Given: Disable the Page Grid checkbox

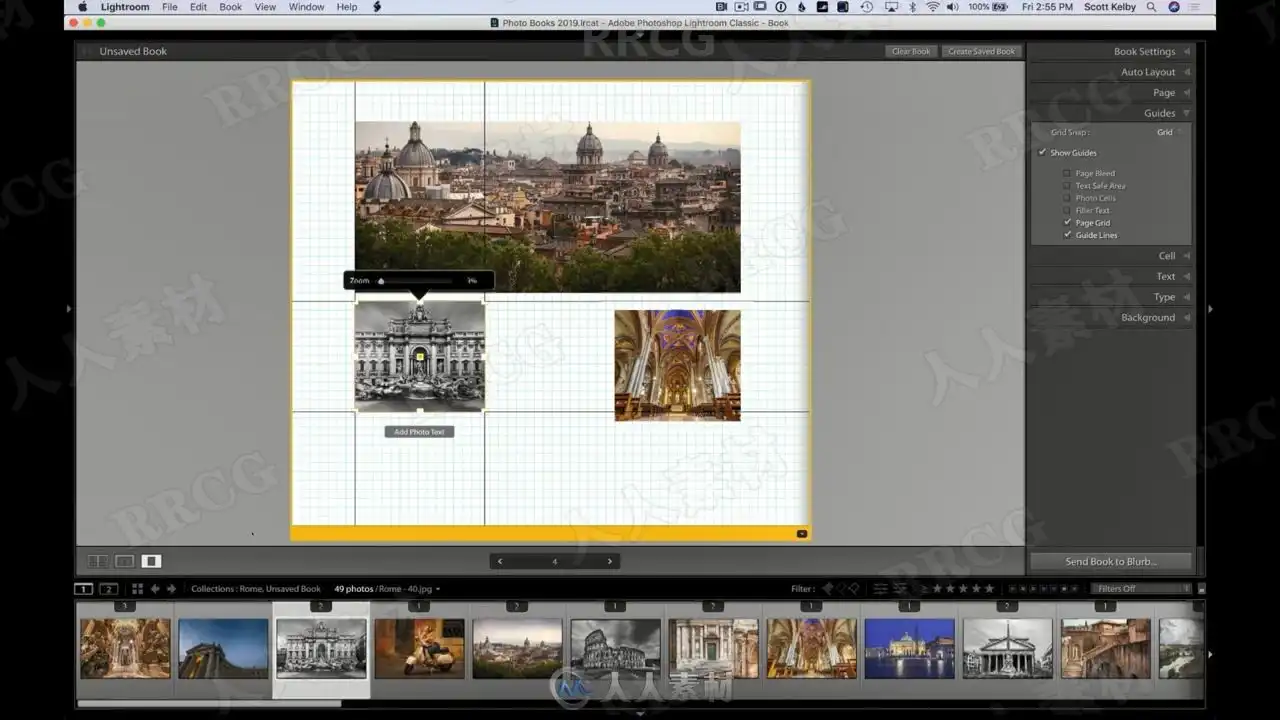Looking at the screenshot, I should click(1068, 223).
